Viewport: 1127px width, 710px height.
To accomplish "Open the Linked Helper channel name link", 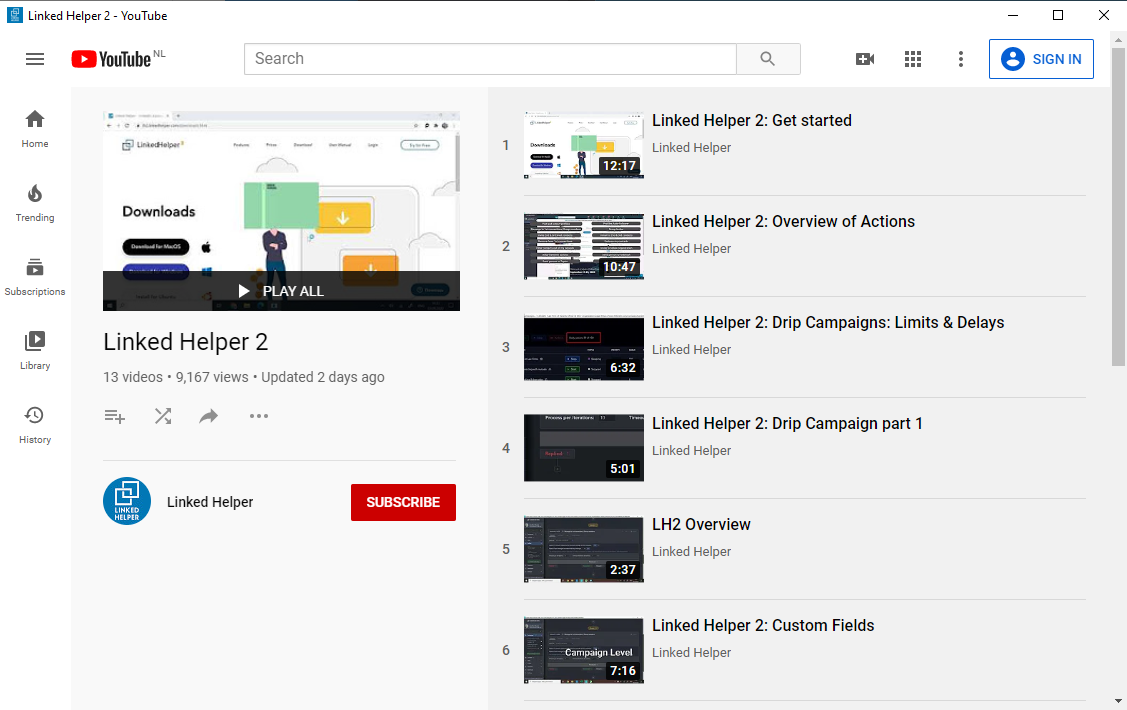I will click(x=210, y=502).
